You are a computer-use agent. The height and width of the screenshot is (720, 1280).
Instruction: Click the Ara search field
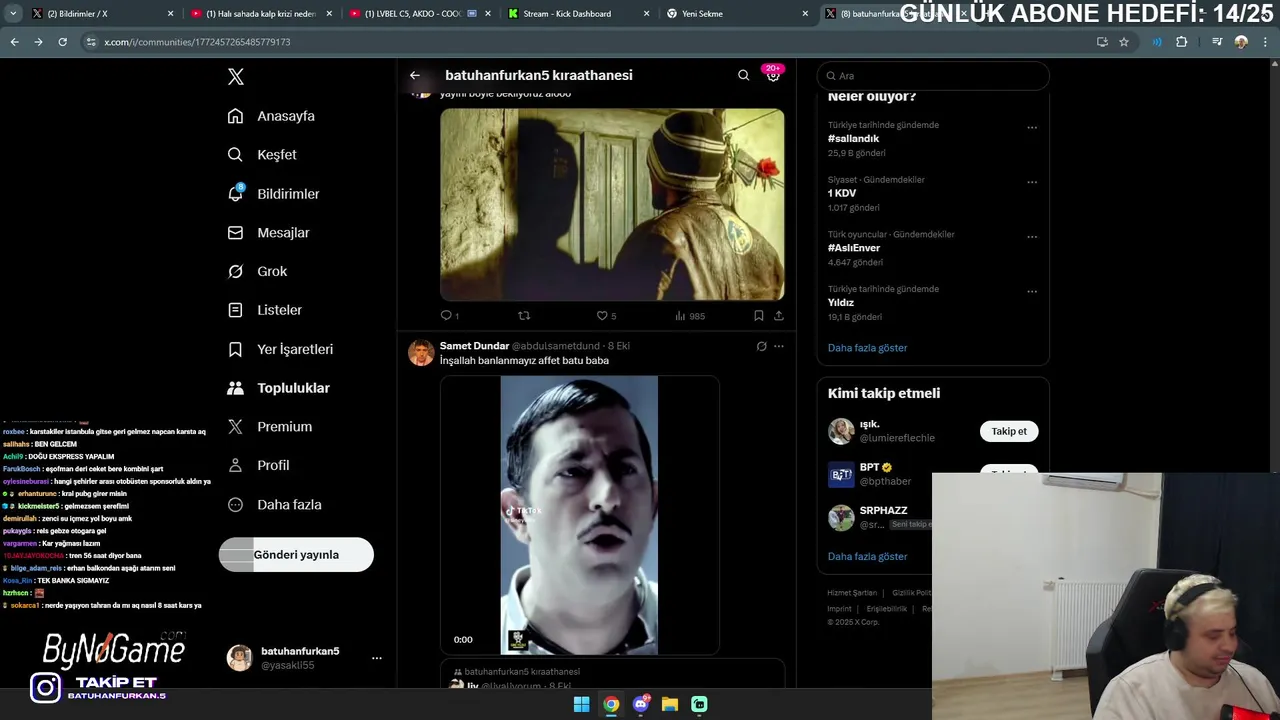(x=933, y=76)
